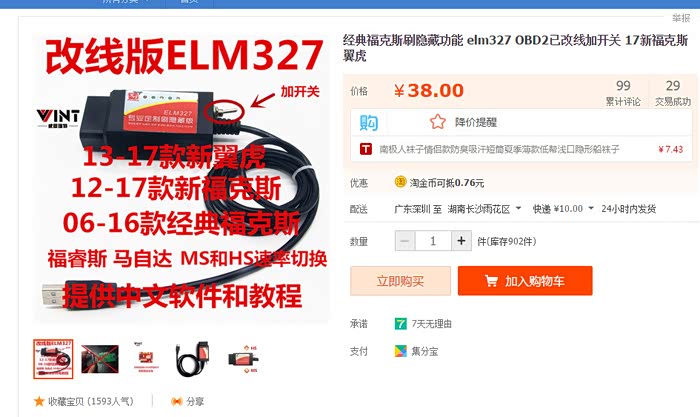Click the 立即购买 buy now button
This screenshot has width=700, height=417.
pos(400,281)
